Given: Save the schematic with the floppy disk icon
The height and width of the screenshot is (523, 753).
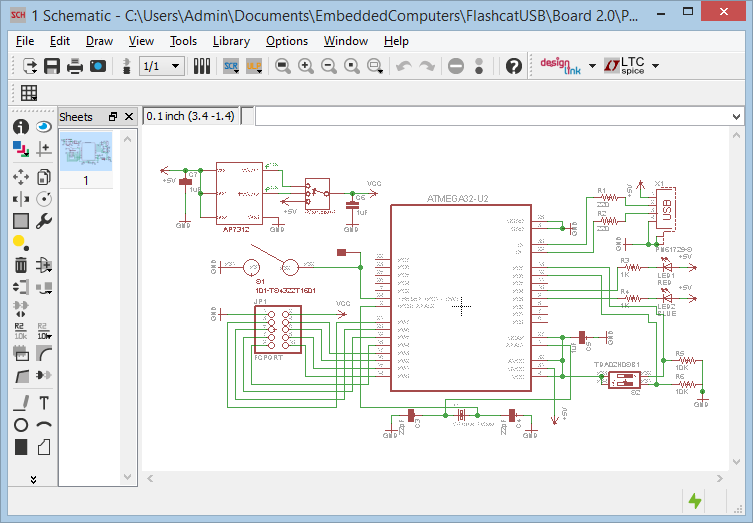Looking at the screenshot, I should (x=52, y=66).
